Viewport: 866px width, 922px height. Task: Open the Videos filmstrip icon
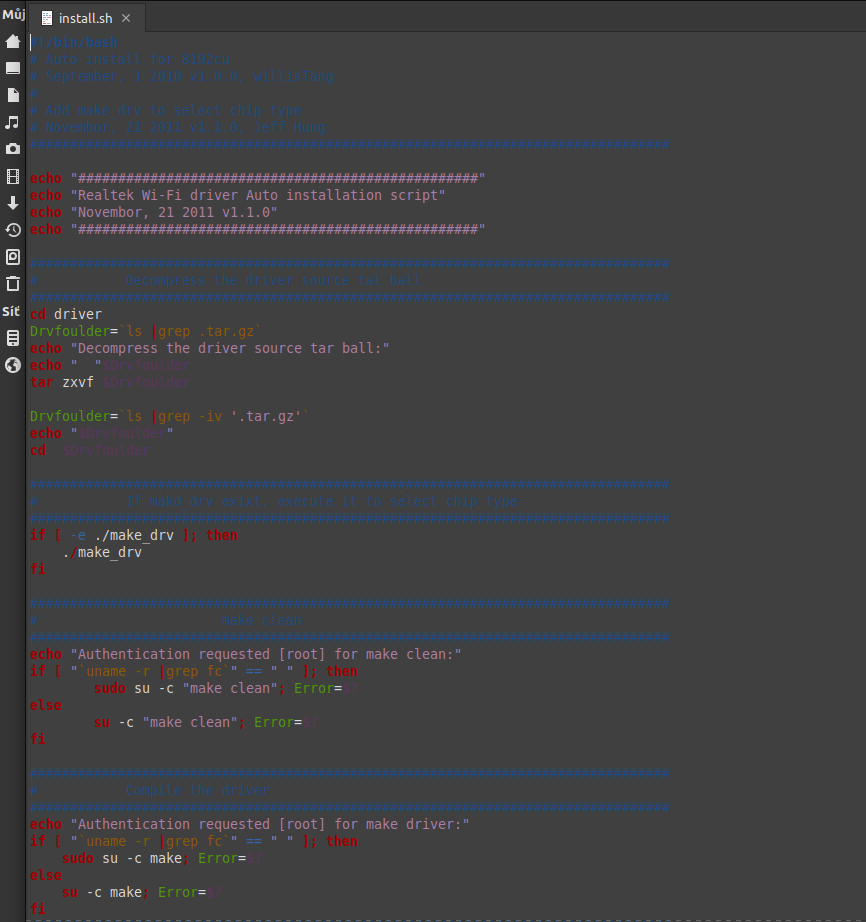pyautogui.click(x=13, y=176)
